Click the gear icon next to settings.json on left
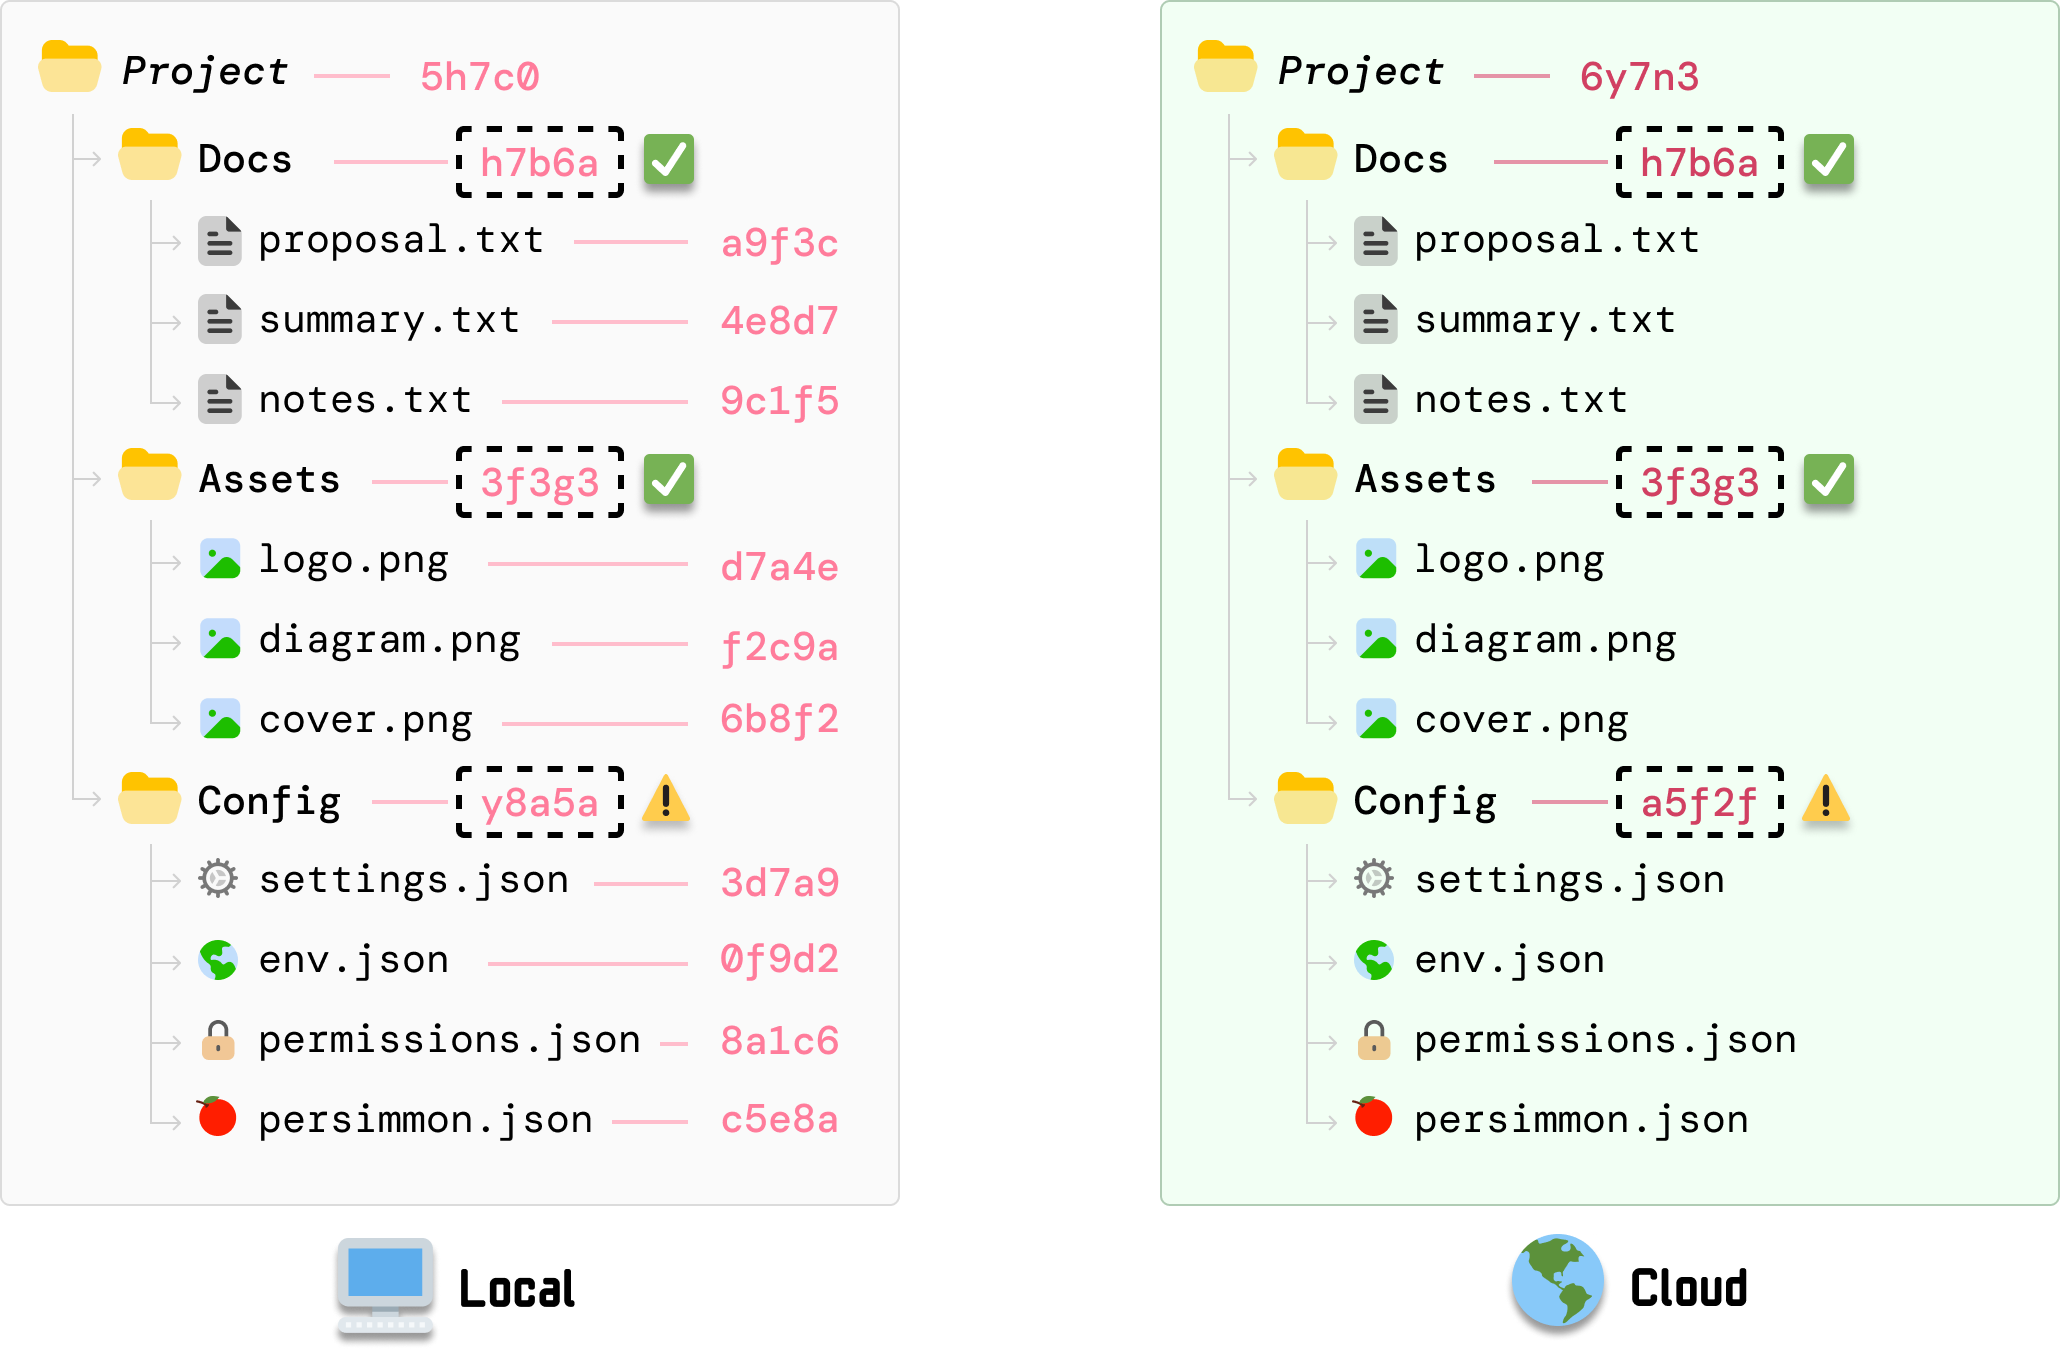Screen dimensions: 2060x1349 point(218,879)
